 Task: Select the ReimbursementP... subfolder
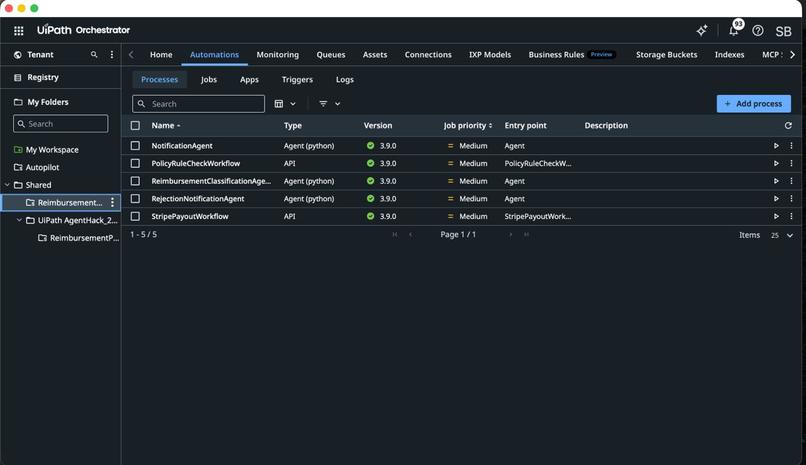pos(78,238)
